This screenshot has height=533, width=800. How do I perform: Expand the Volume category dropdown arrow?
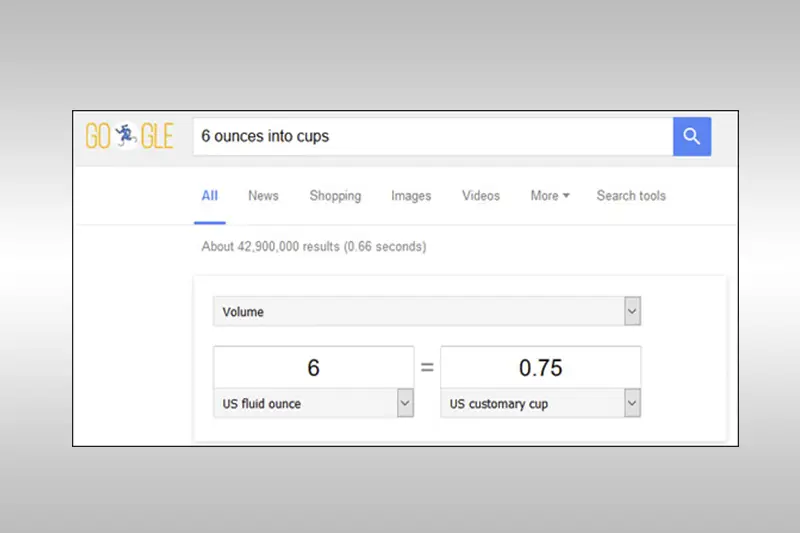click(632, 311)
